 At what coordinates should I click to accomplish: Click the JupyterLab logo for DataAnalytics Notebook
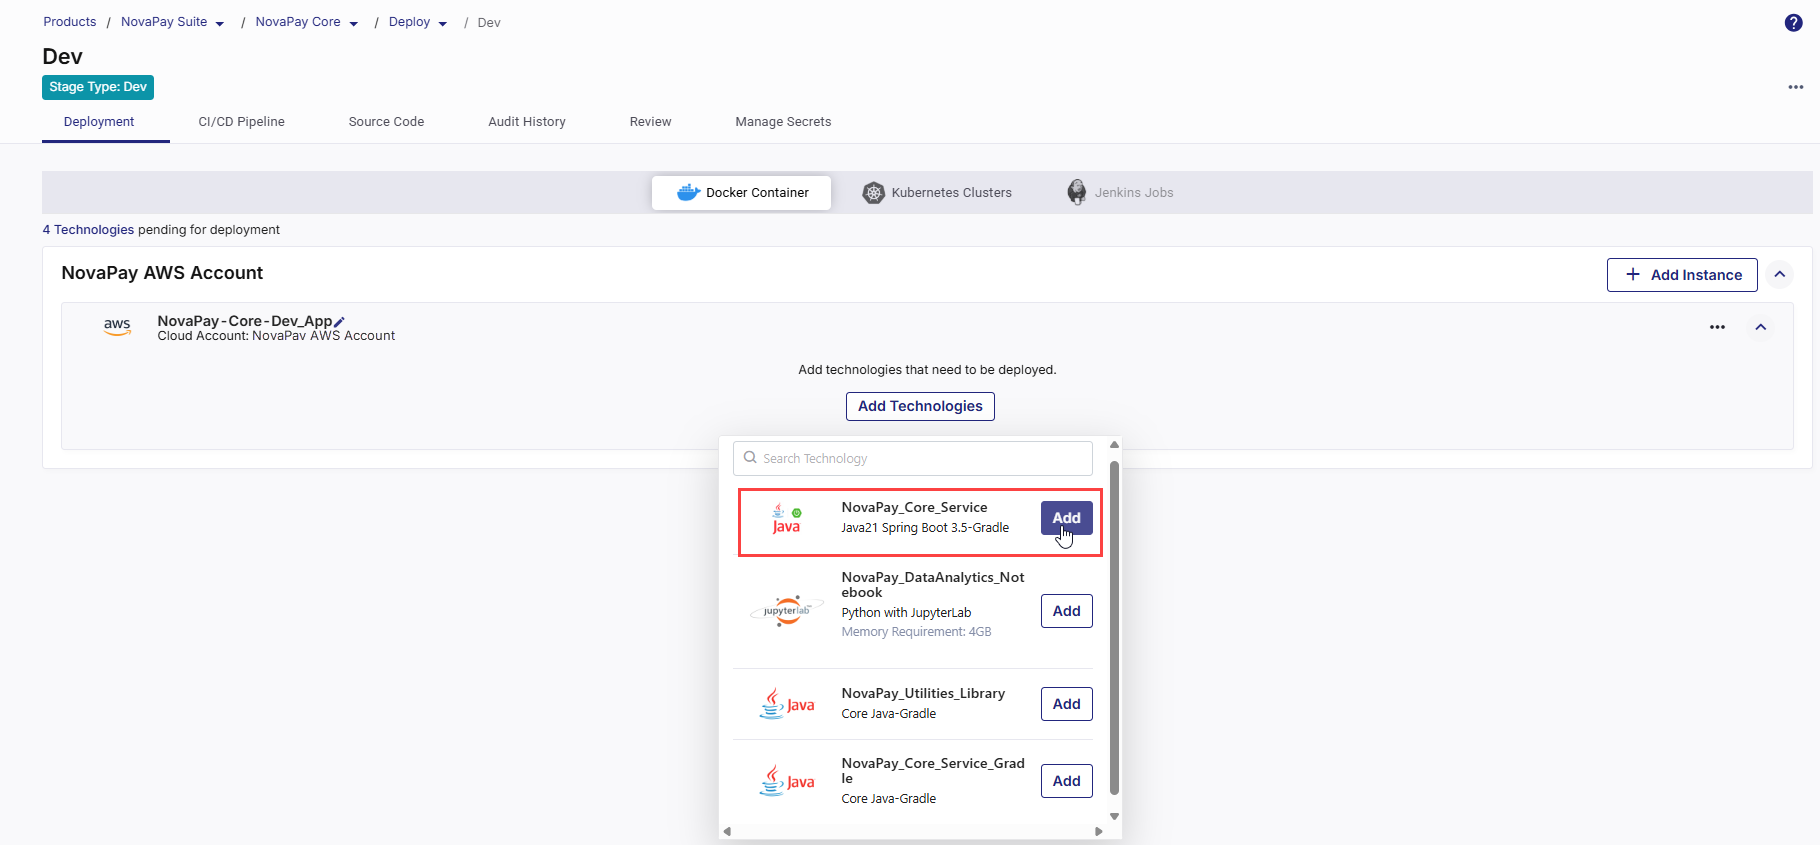[x=786, y=610]
